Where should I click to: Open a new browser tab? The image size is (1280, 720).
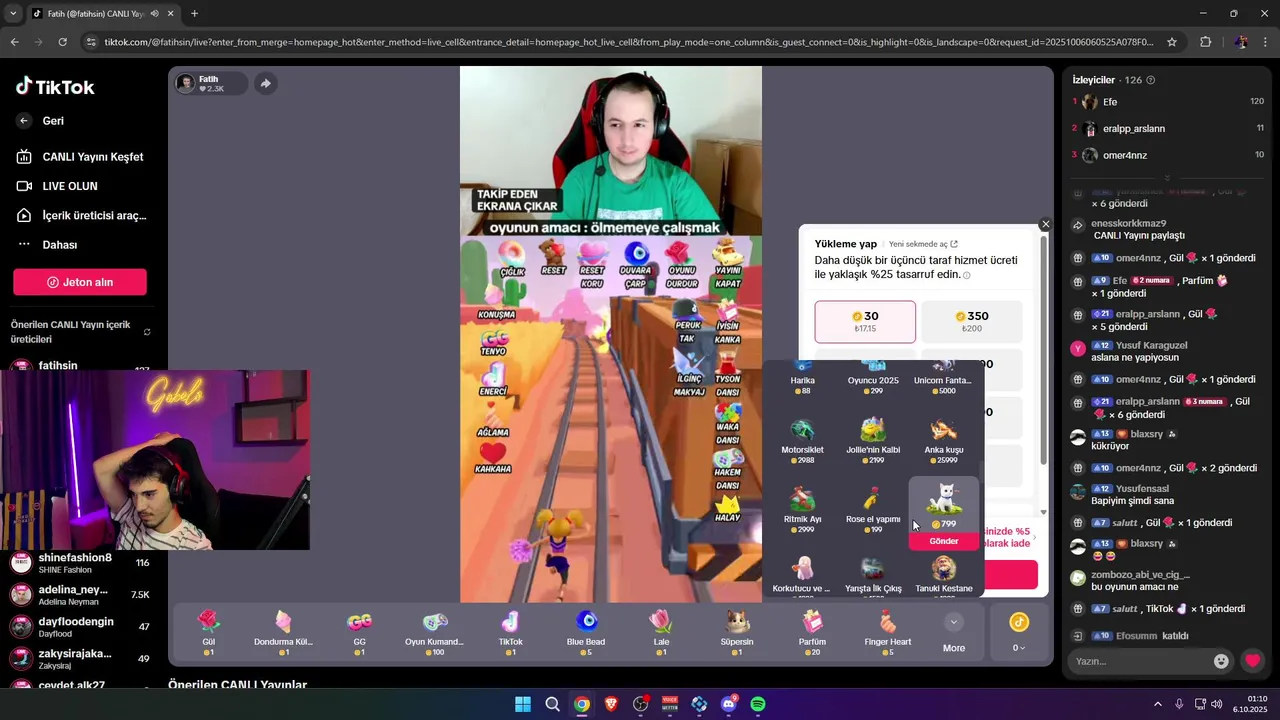tap(194, 14)
